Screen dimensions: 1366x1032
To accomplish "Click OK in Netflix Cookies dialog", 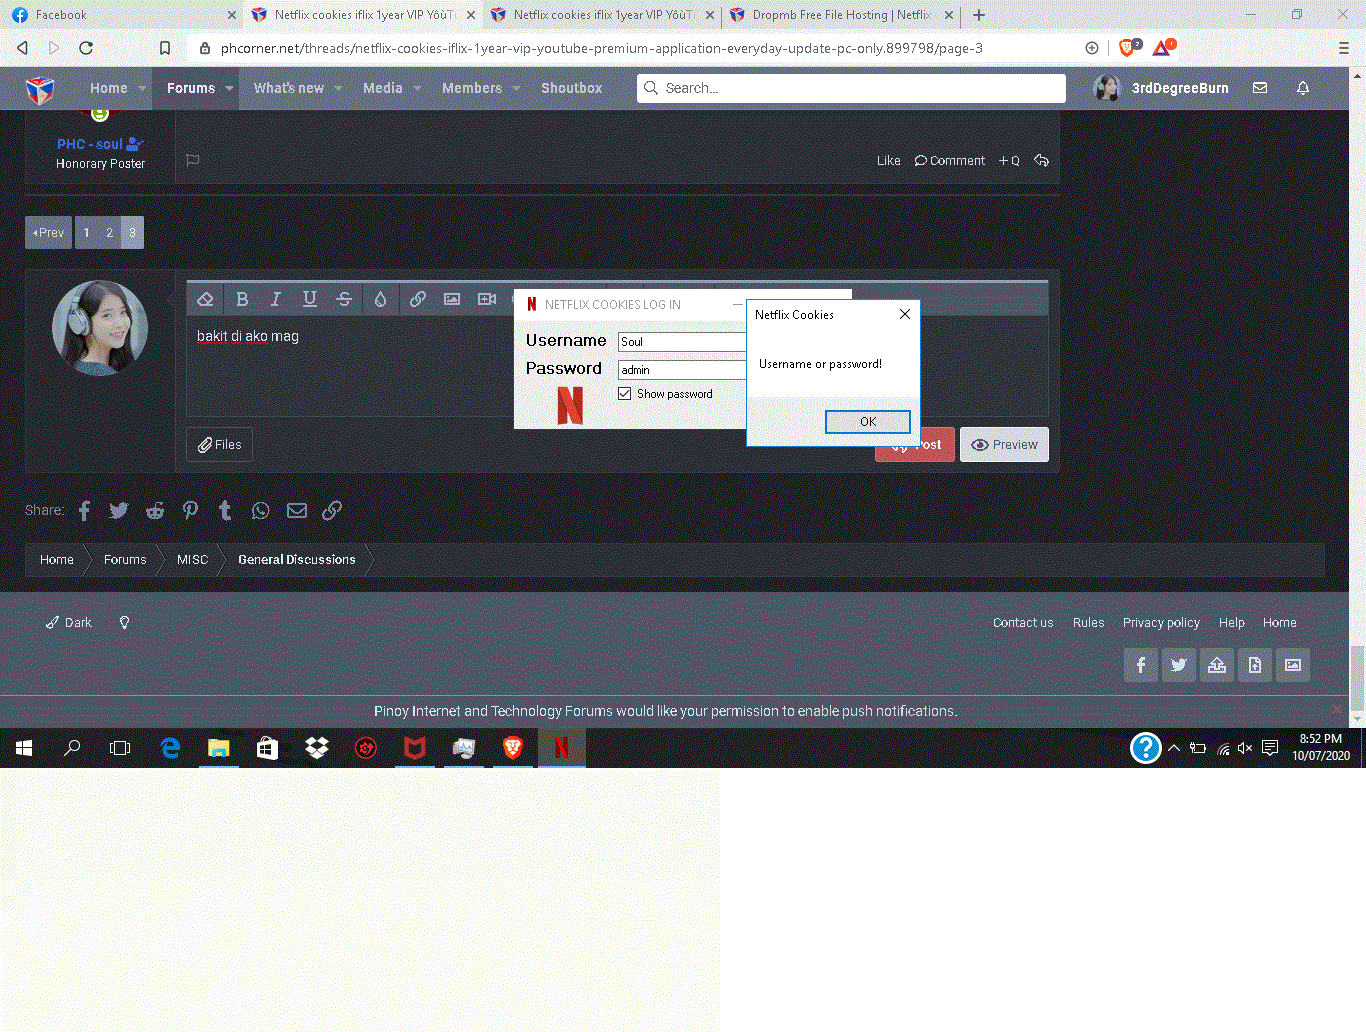I will pos(868,422).
